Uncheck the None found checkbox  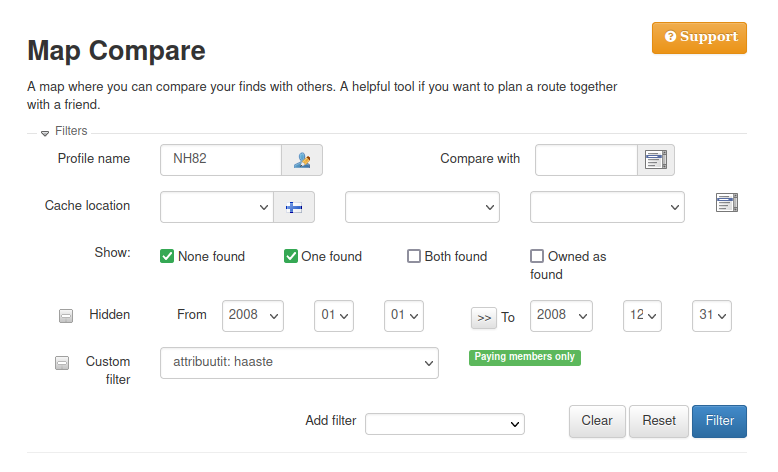[x=167, y=256]
